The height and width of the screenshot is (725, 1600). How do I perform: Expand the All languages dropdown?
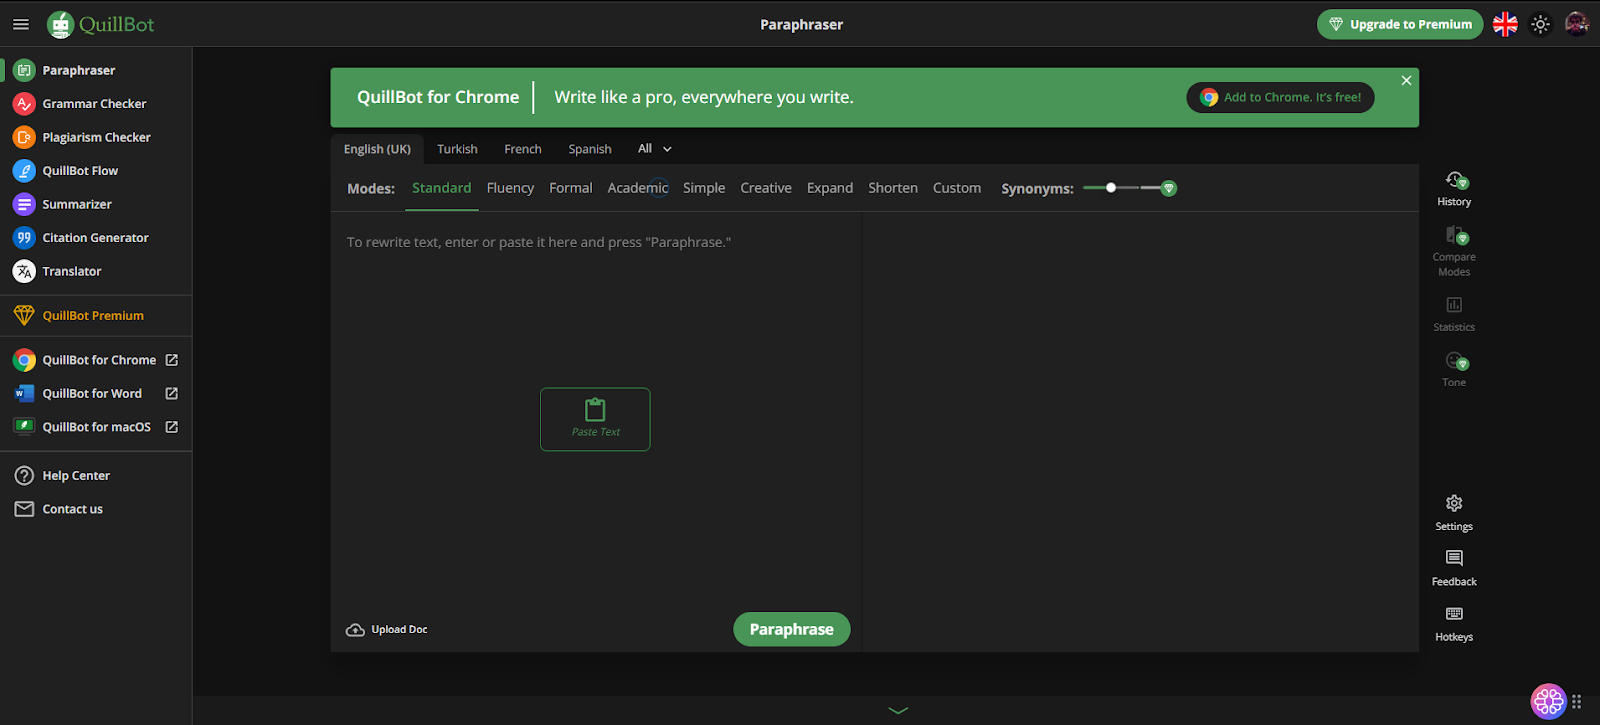(x=655, y=149)
